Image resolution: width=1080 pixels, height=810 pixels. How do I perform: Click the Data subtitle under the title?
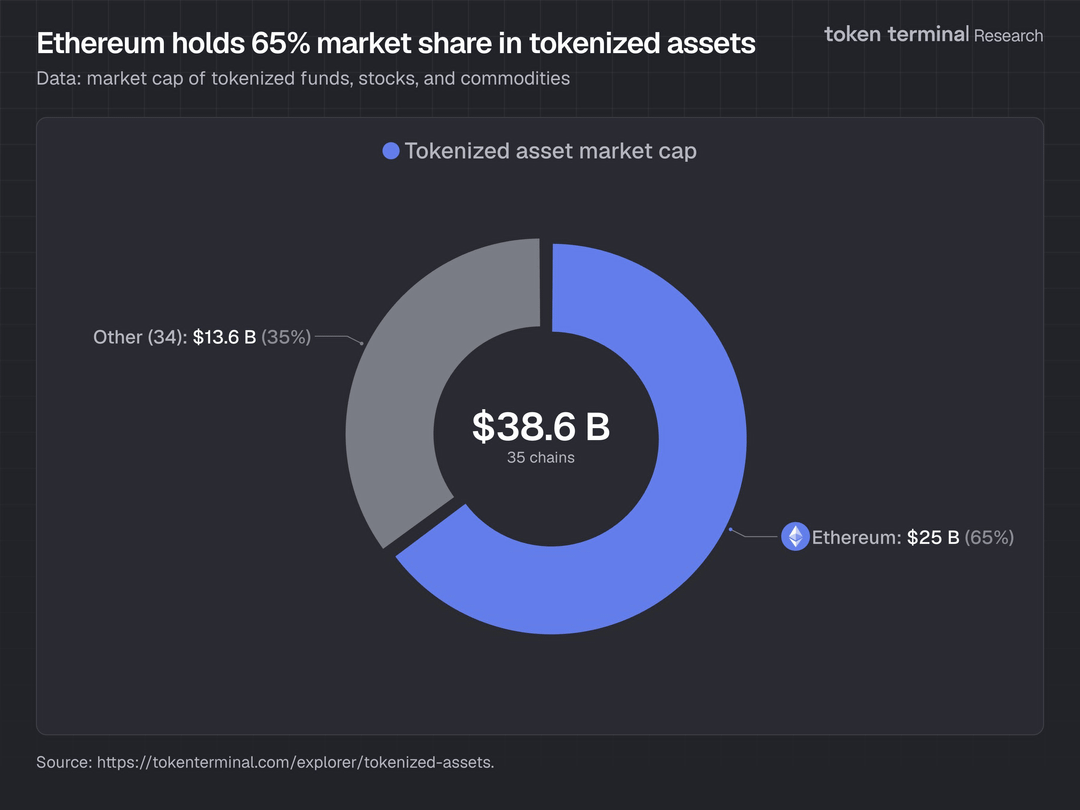tap(303, 78)
